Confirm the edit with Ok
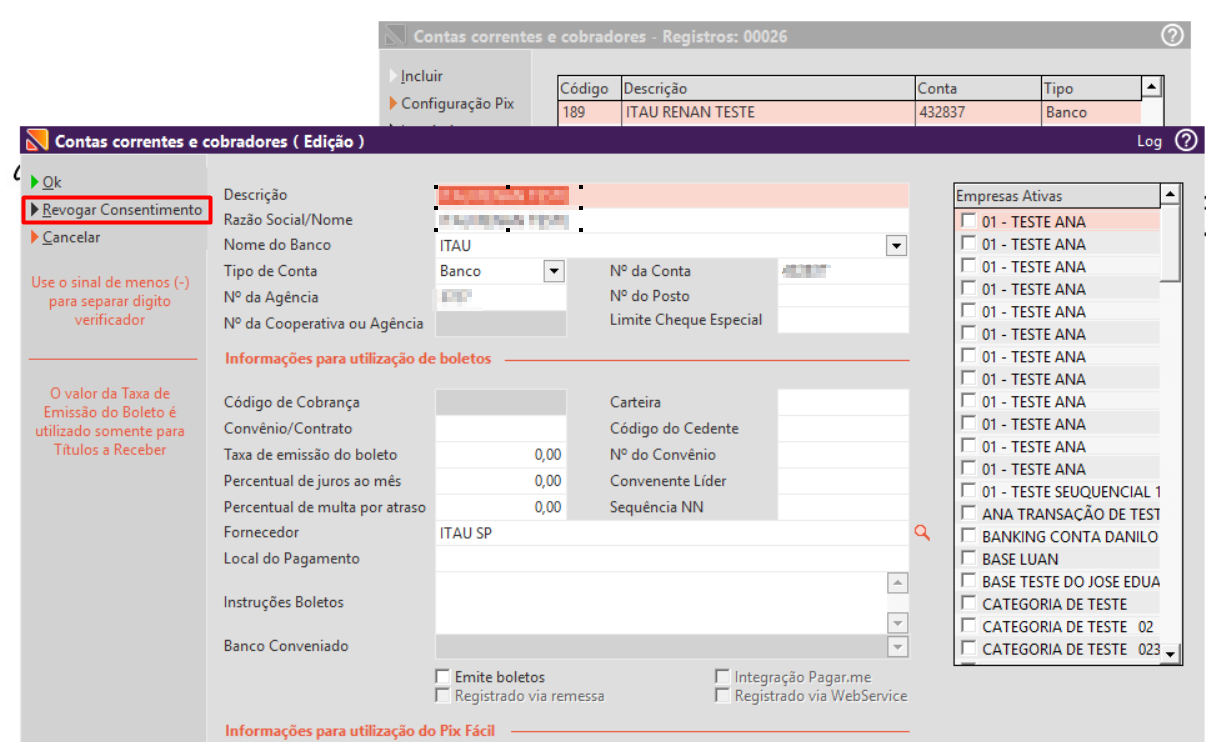 (x=52, y=182)
